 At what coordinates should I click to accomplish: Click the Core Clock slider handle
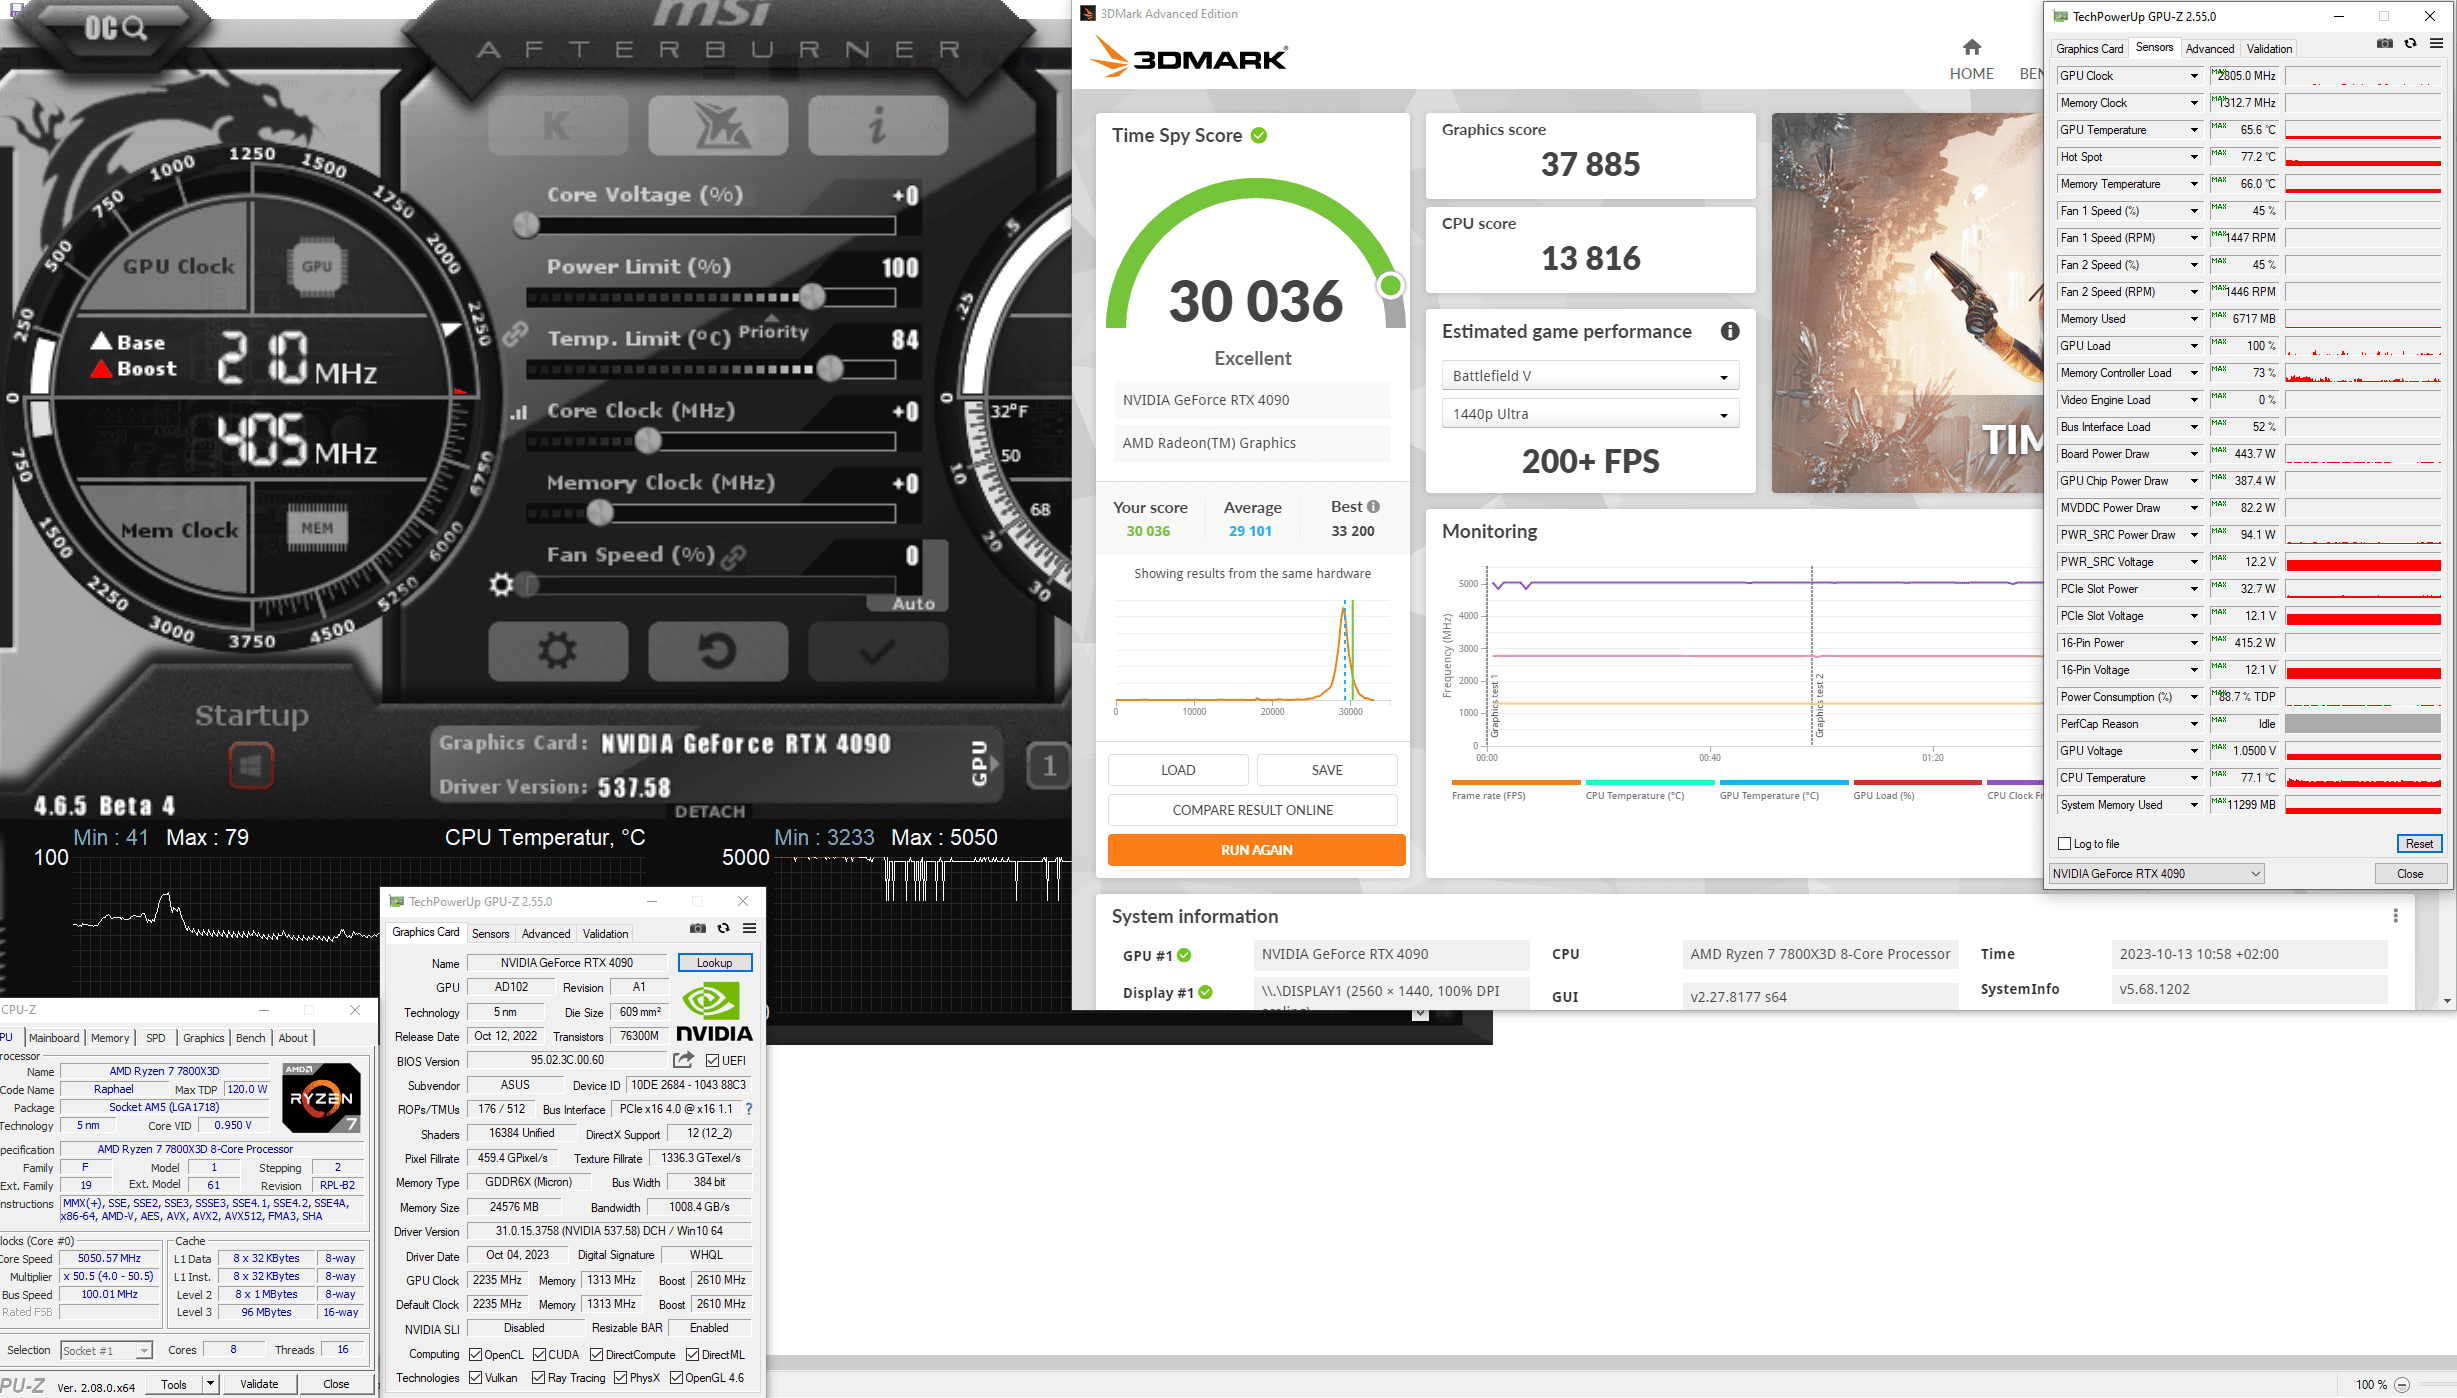tap(648, 440)
